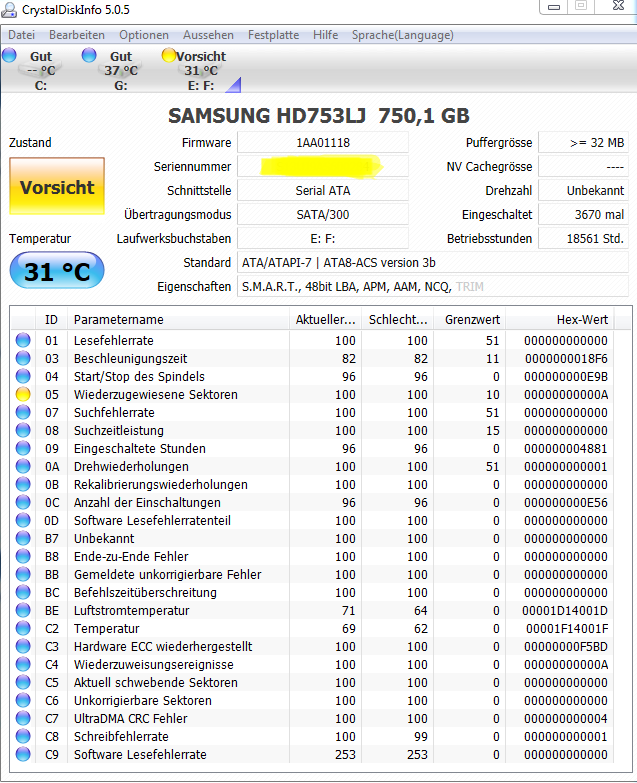Viewport: 637px width, 783px height.
Task: Click status orb for Anzahl der Einschaltungen
Action: (23, 502)
